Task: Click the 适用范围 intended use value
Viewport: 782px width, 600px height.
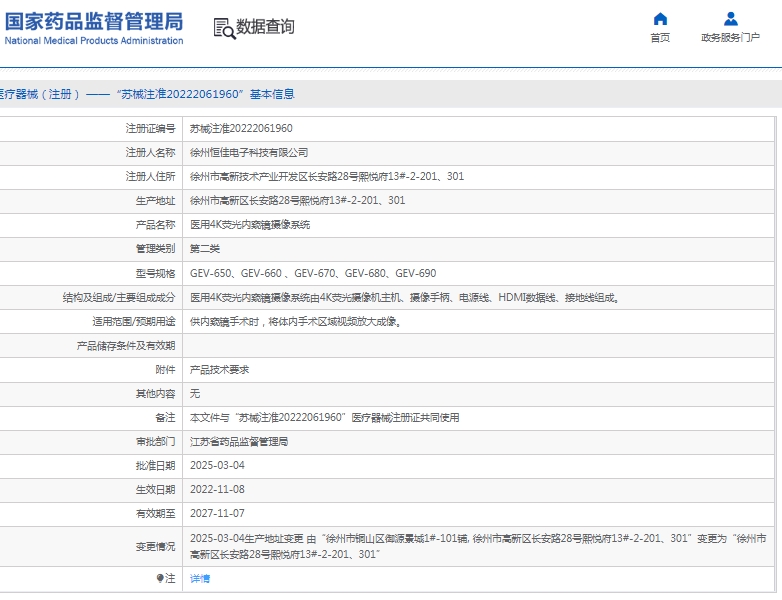Action: pyautogui.click(x=296, y=322)
